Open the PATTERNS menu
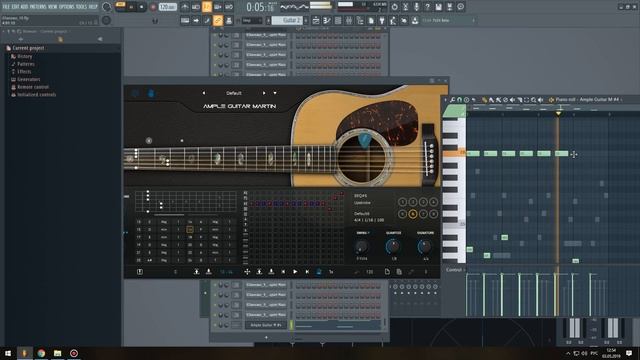This screenshot has width=640, height=360. [38, 7]
